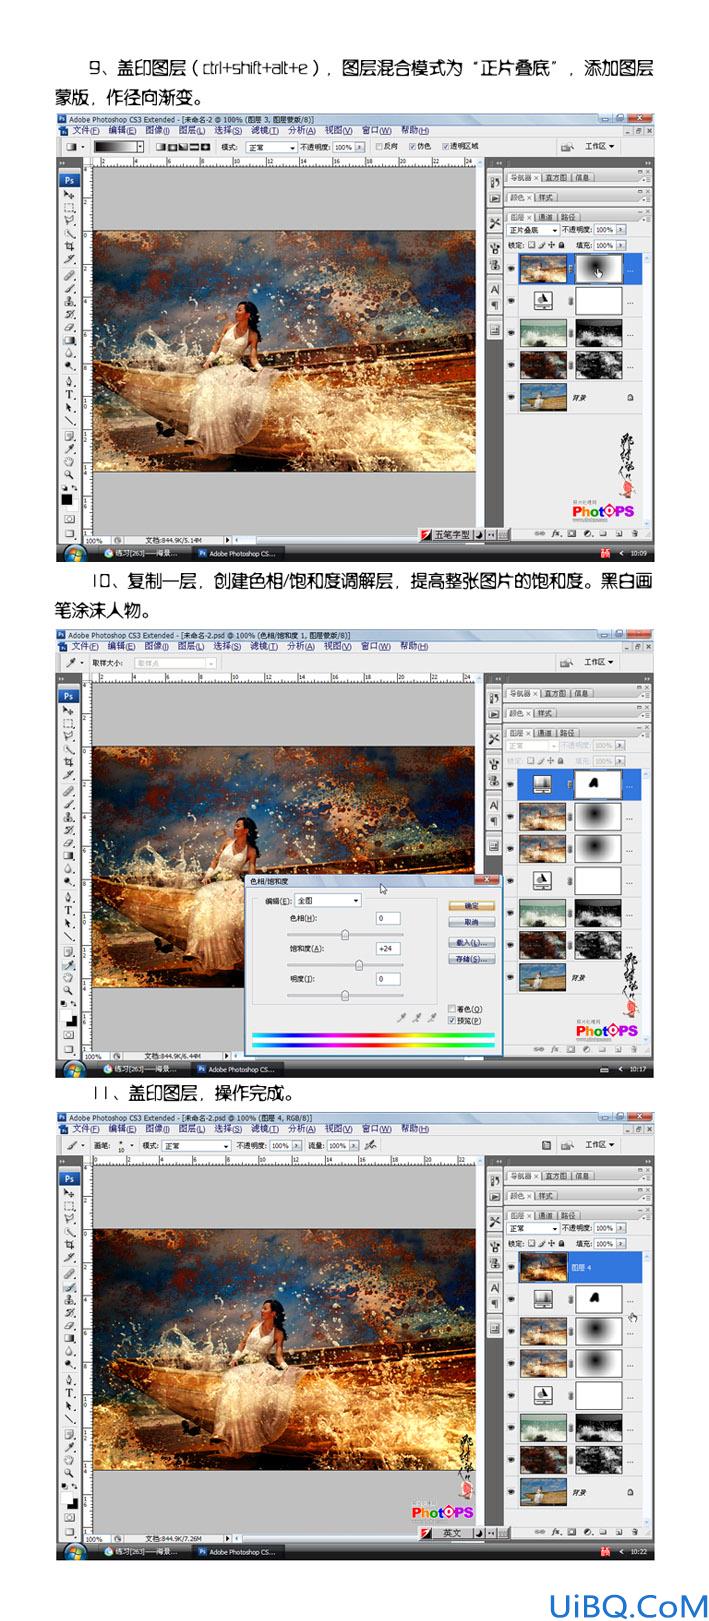Enable 着色 checkbox in Hue/Saturation dialog
709x1621 pixels.
[x=452, y=1008]
